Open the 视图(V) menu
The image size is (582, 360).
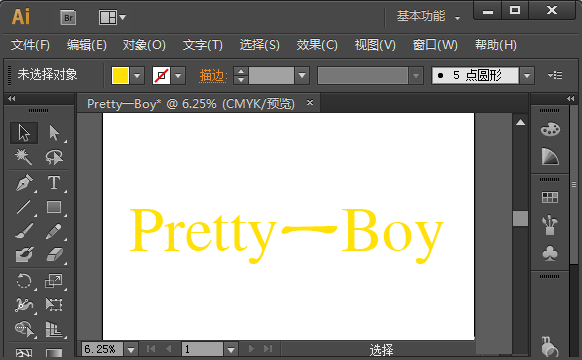point(375,45)
